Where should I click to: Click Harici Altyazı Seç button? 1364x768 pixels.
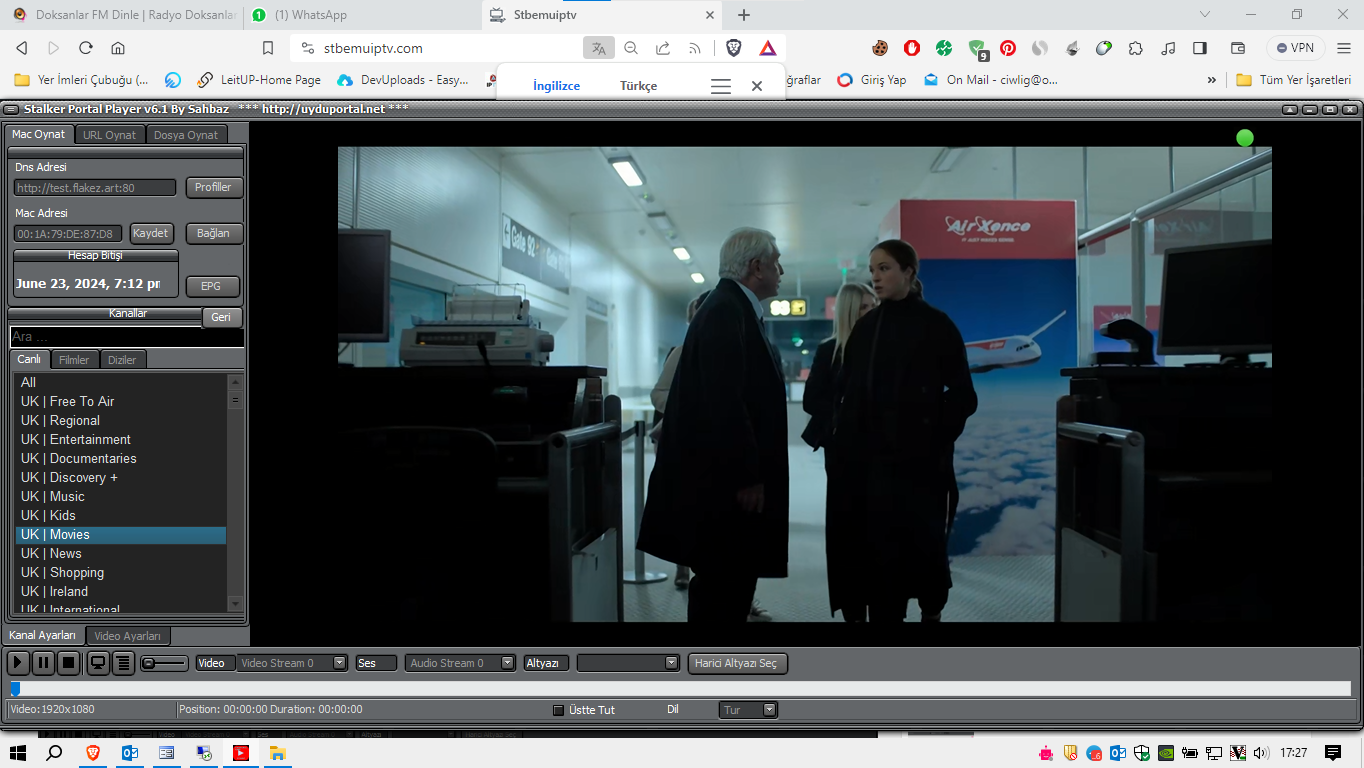[738, 663]
